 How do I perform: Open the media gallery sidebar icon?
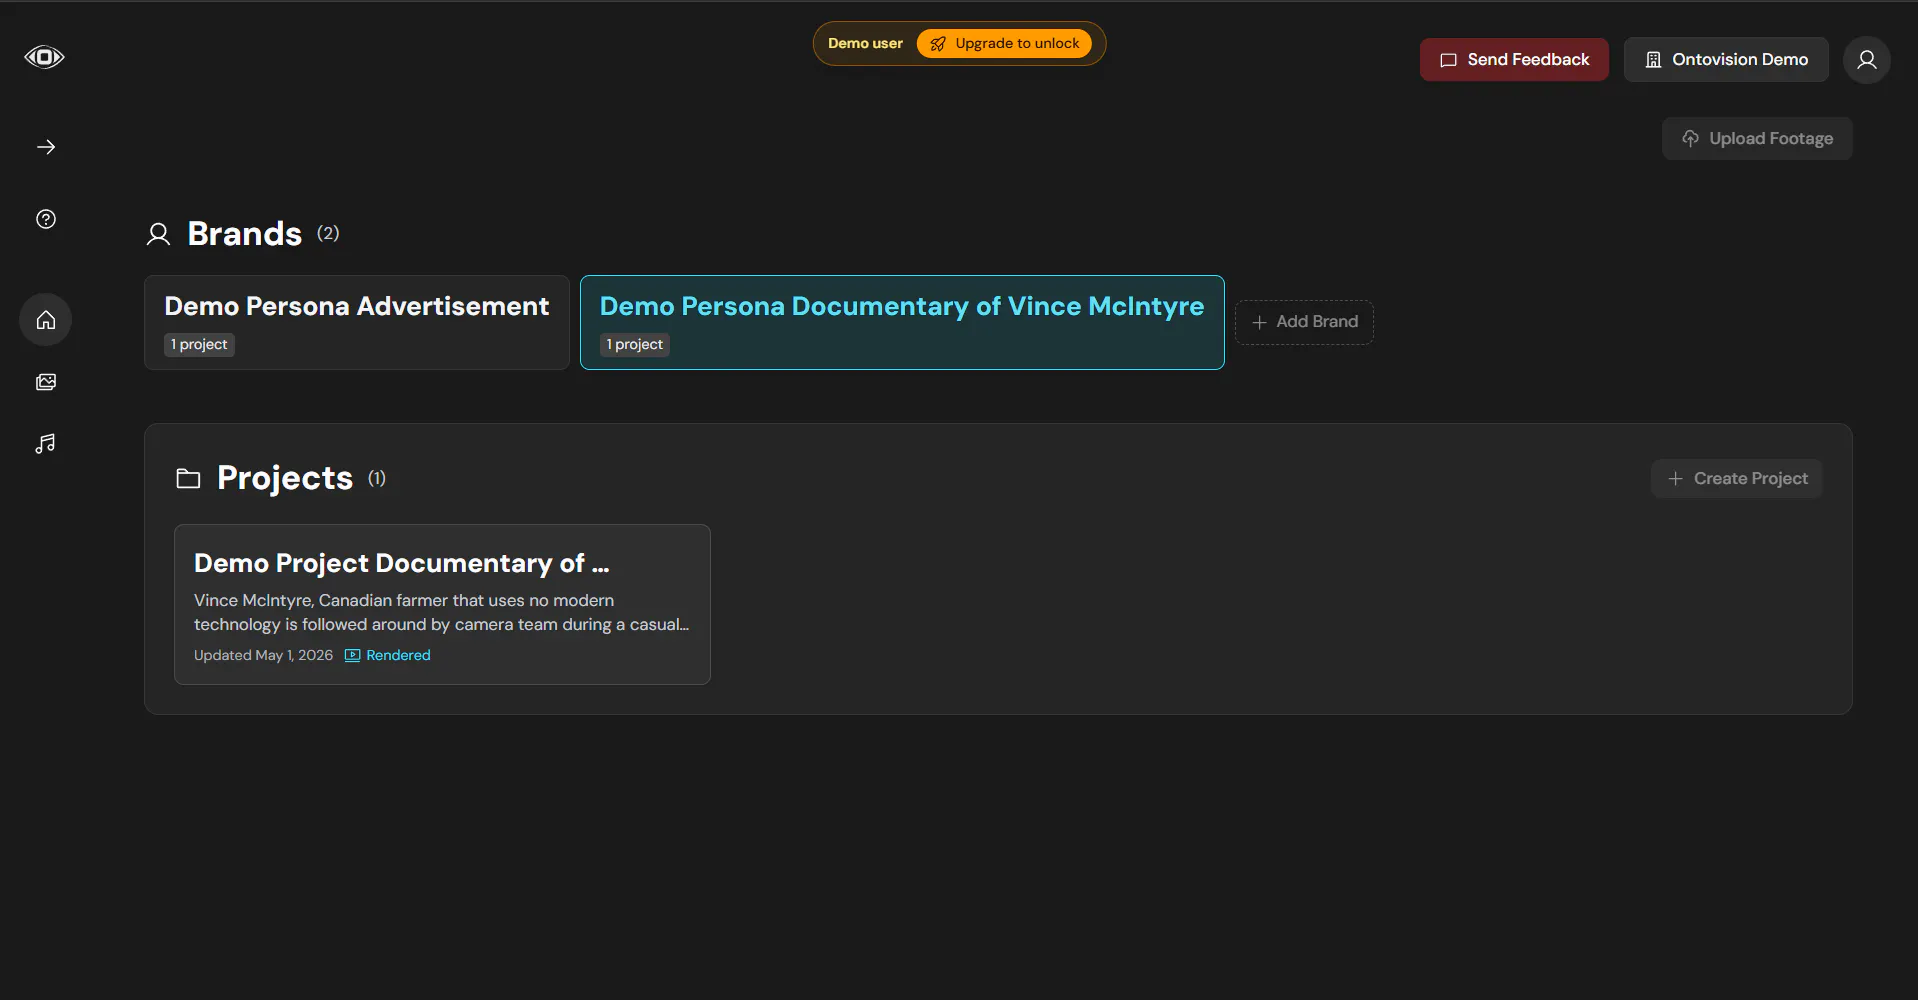tap(46, 382)
